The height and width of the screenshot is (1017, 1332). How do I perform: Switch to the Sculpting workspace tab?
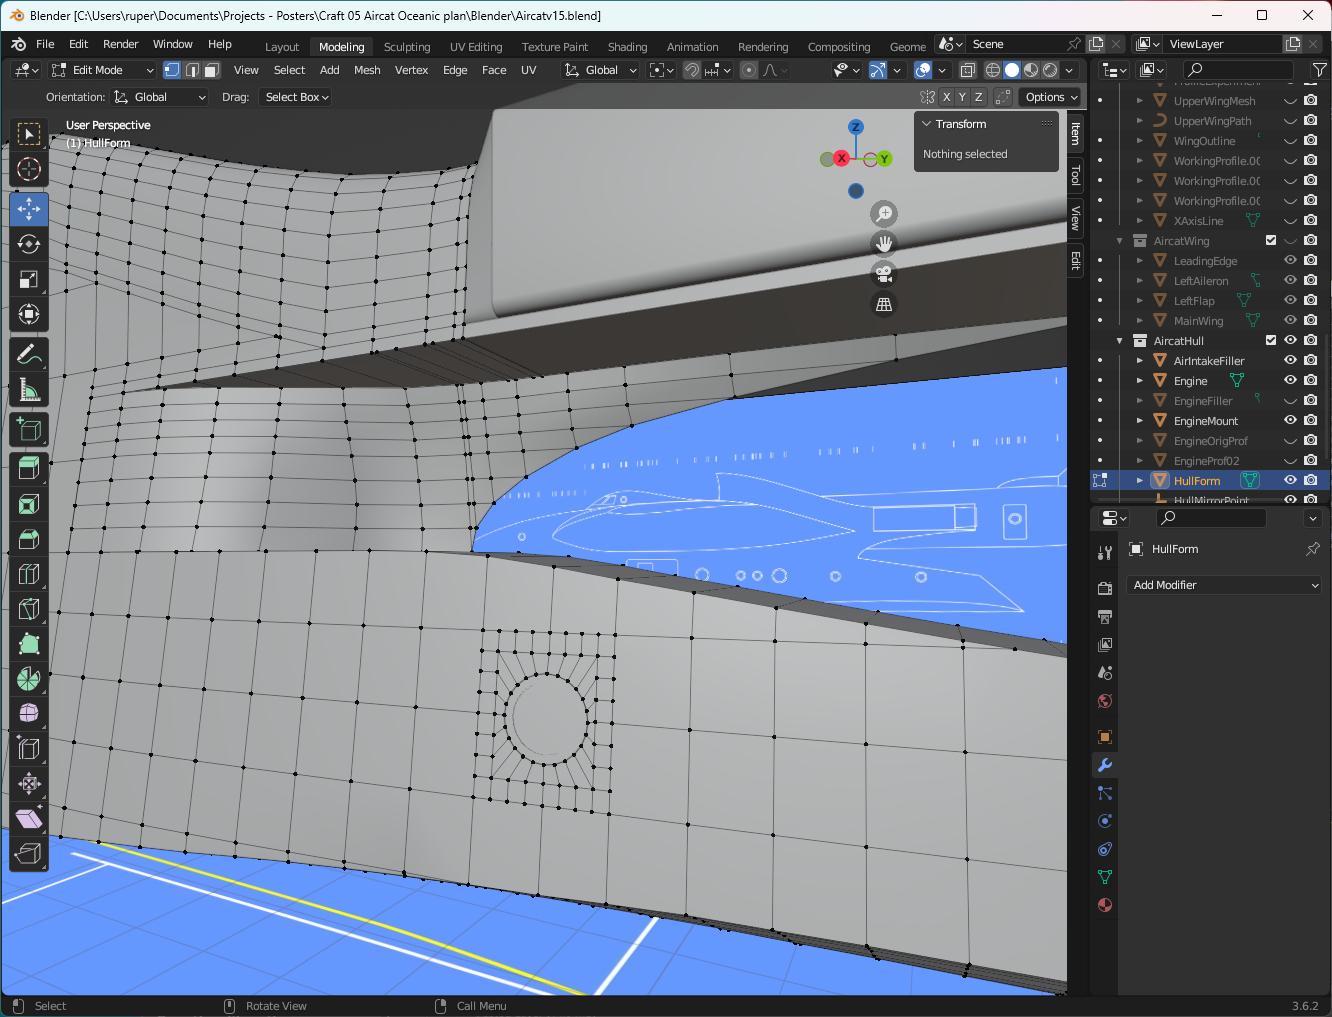[x=407, y=47]
